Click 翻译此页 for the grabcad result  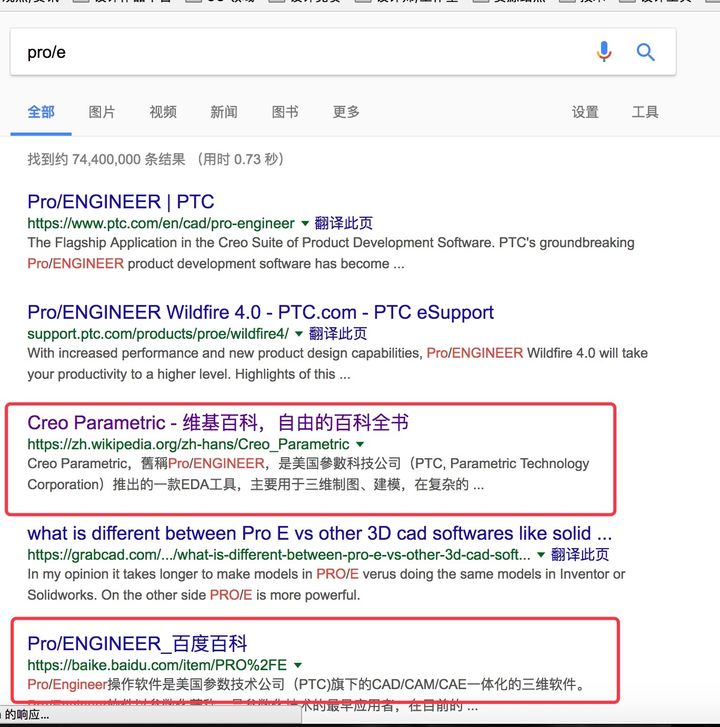click(580, 554)
